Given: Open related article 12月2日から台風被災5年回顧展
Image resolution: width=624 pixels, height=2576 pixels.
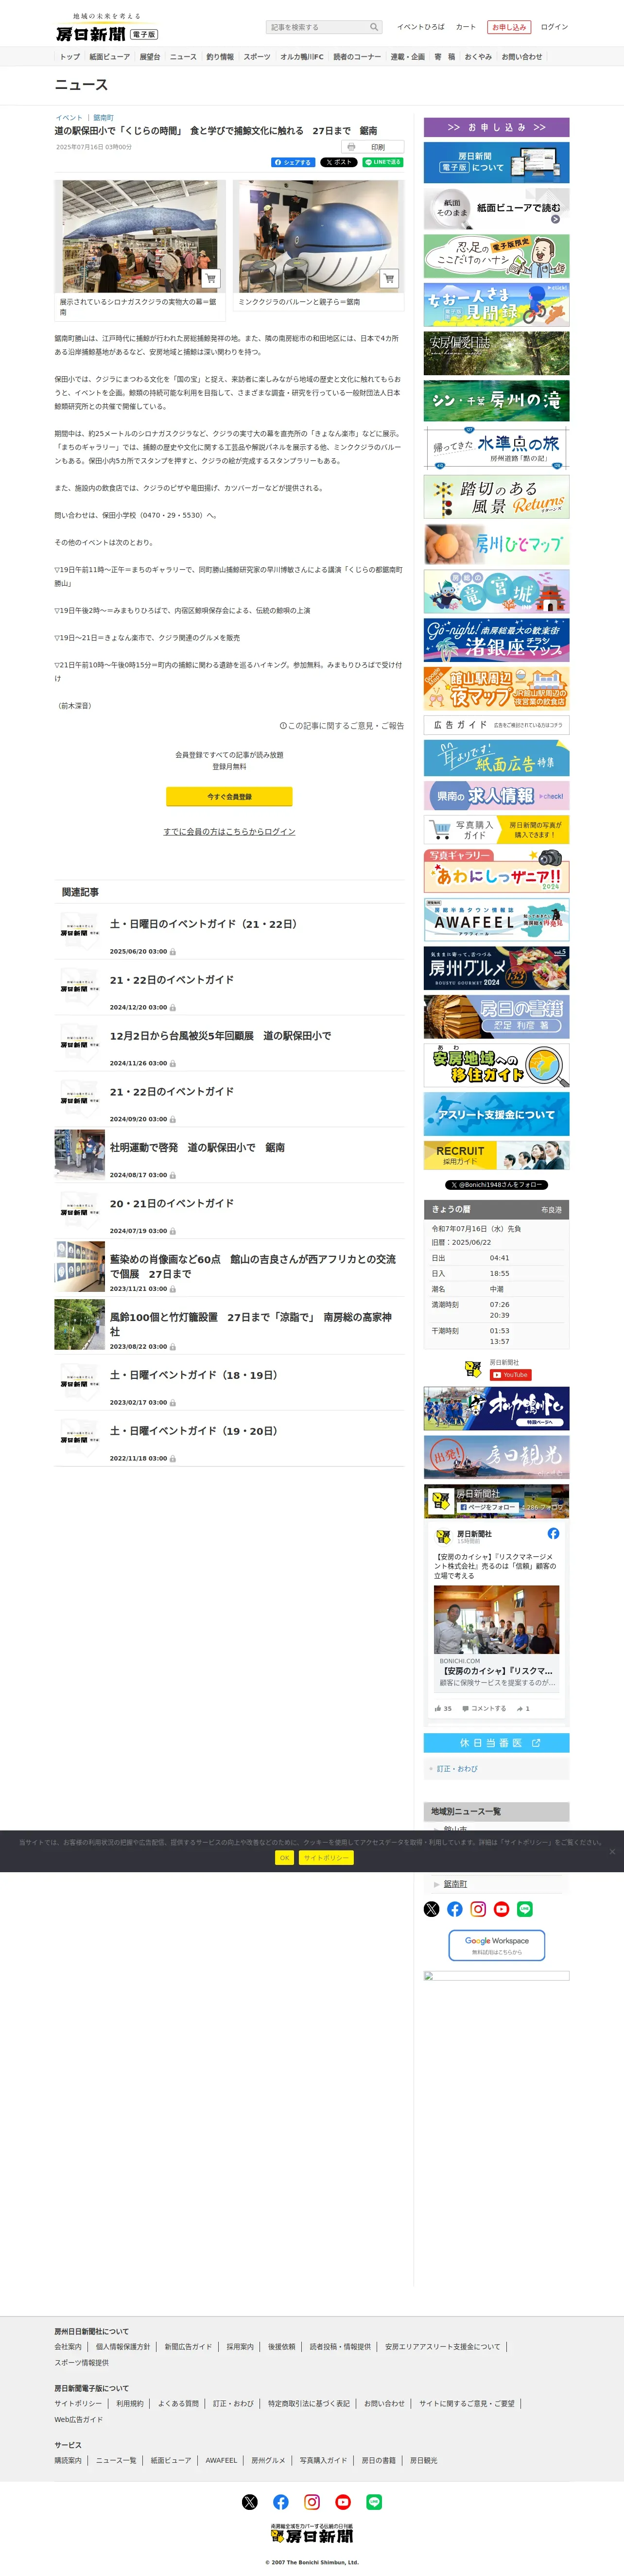Looking at the screenshot, I should point(220,1036).
